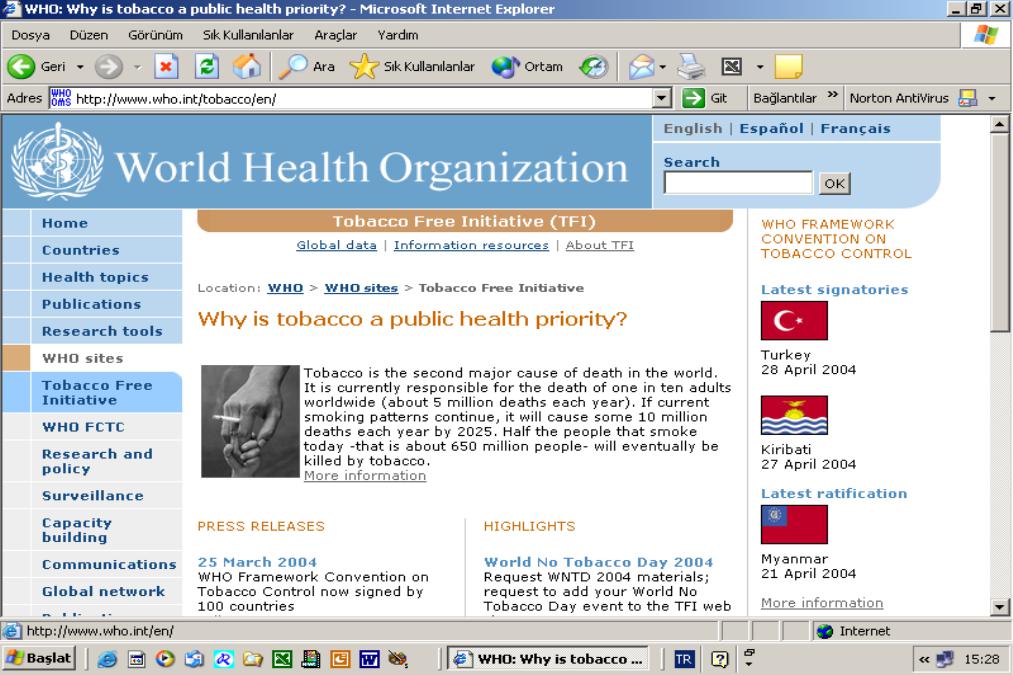Open the About TFI link
The height and width of the screenshot is (675, 1013).
click(x=600, y=245)
